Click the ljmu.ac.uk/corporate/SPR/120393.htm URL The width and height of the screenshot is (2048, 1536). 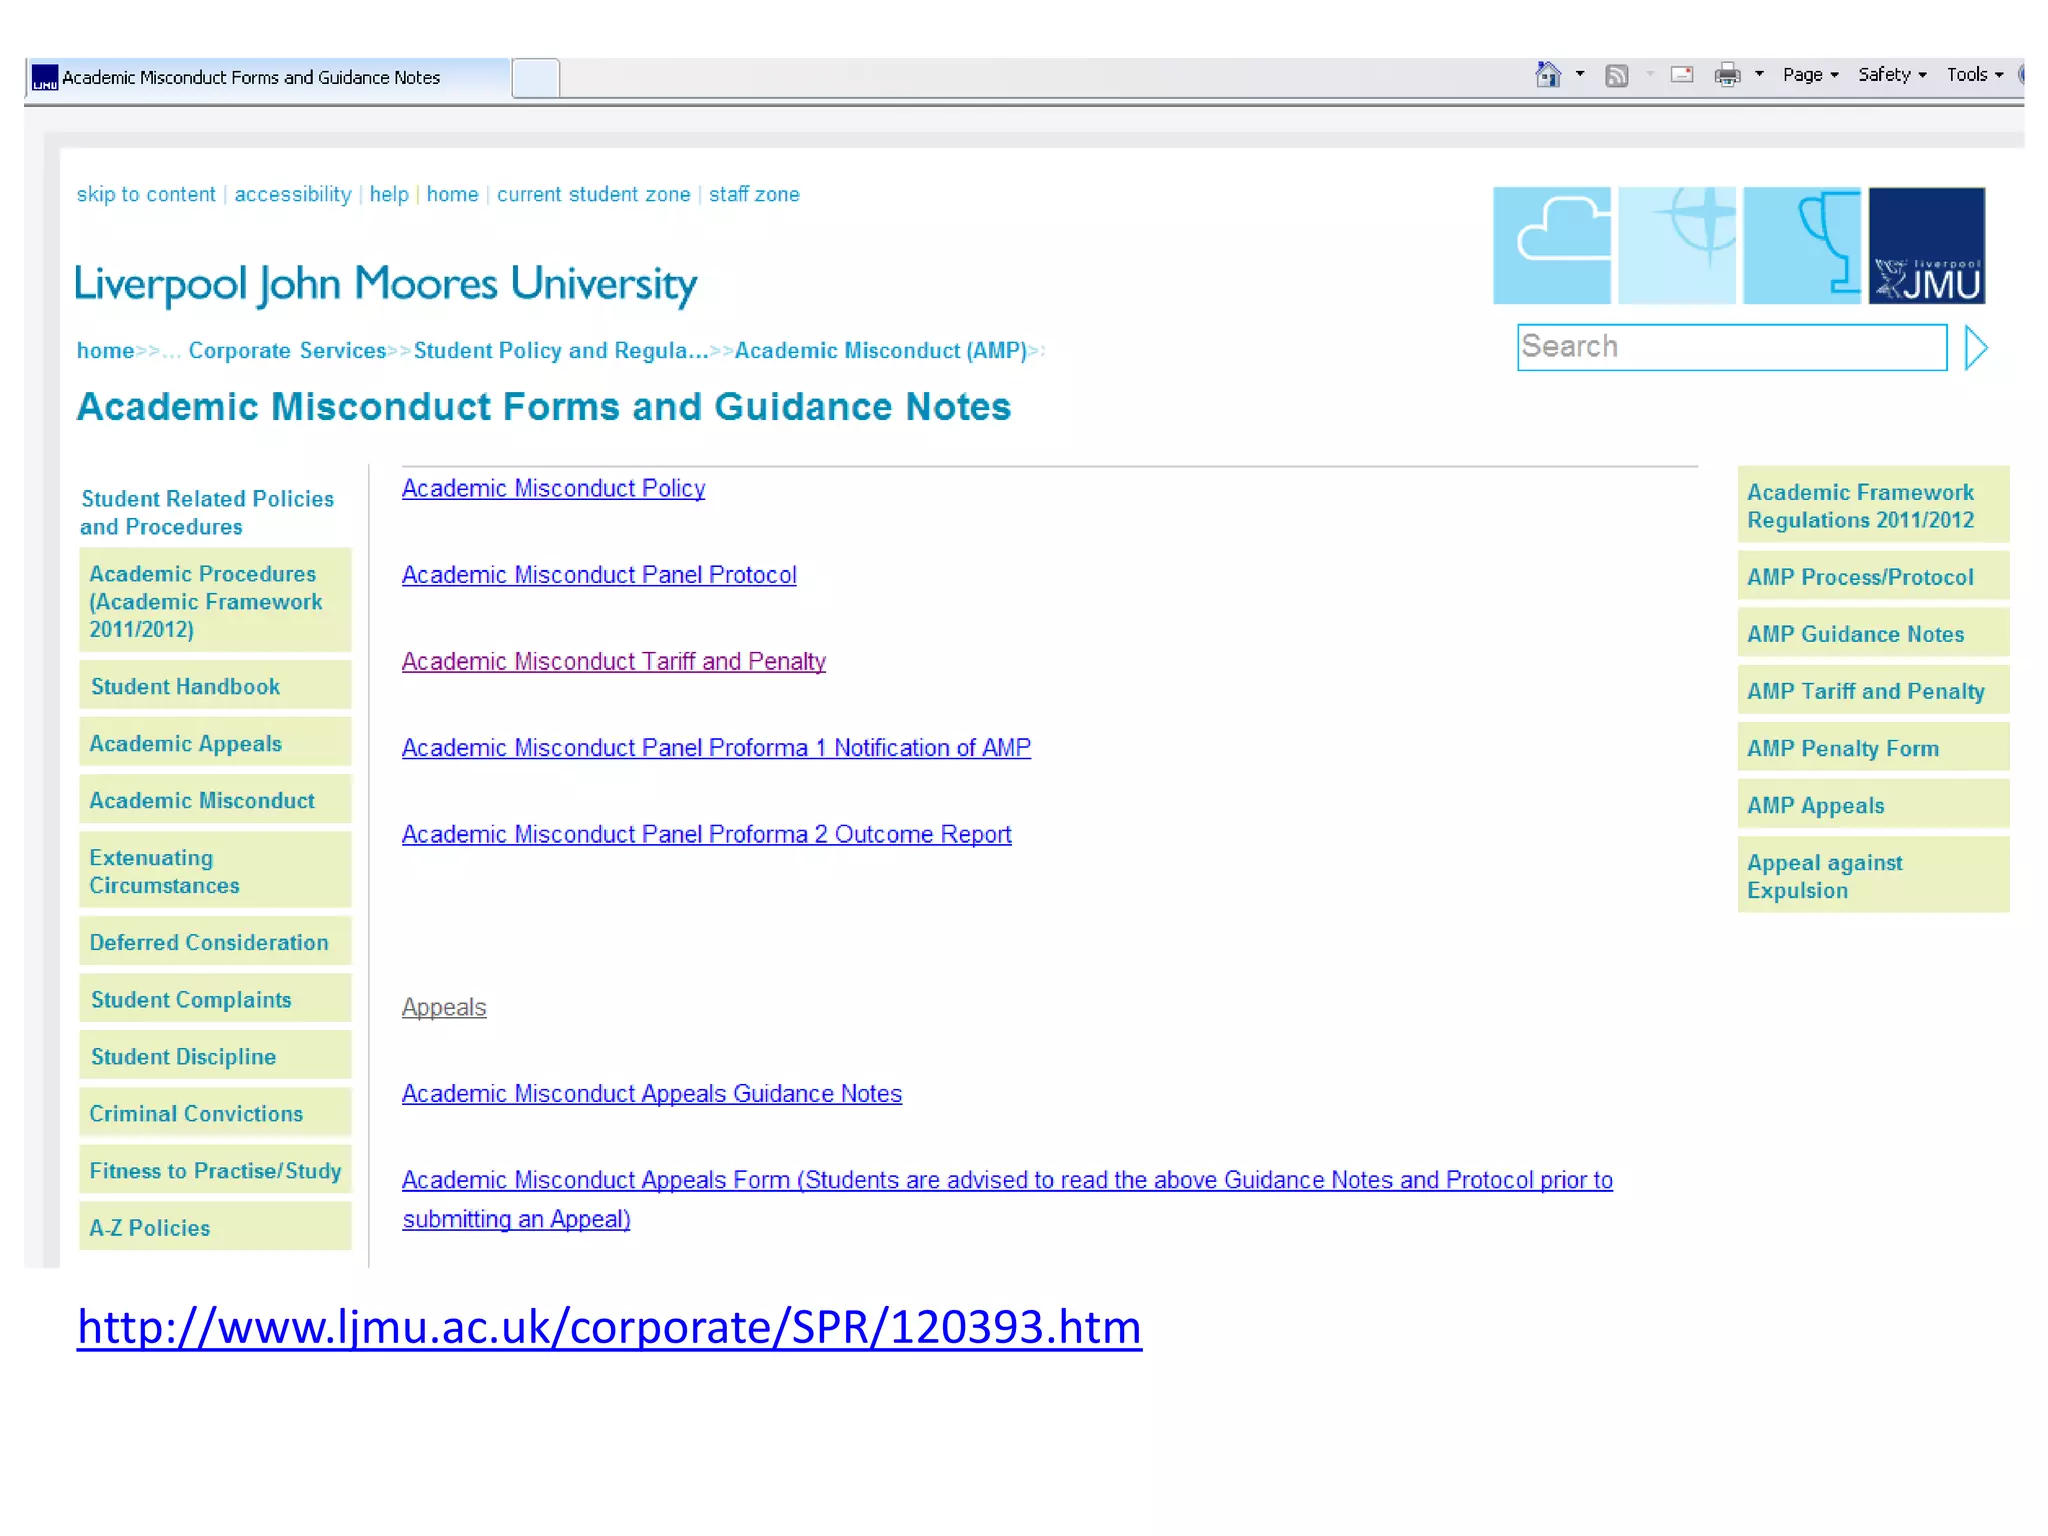pos(609,1328)
